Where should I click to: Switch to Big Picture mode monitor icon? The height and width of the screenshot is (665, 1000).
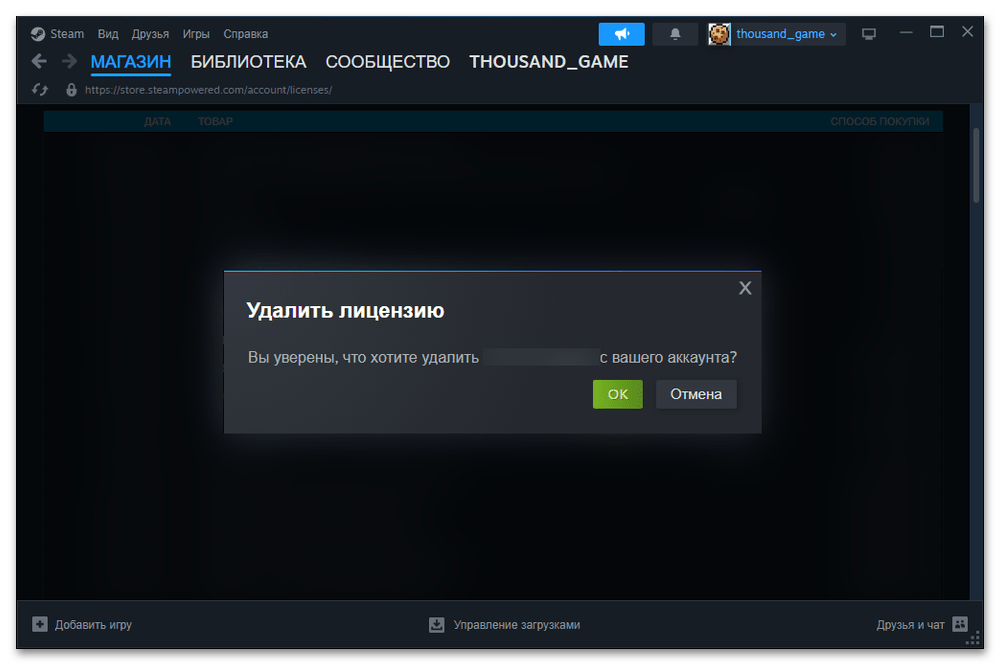[869, 34]
